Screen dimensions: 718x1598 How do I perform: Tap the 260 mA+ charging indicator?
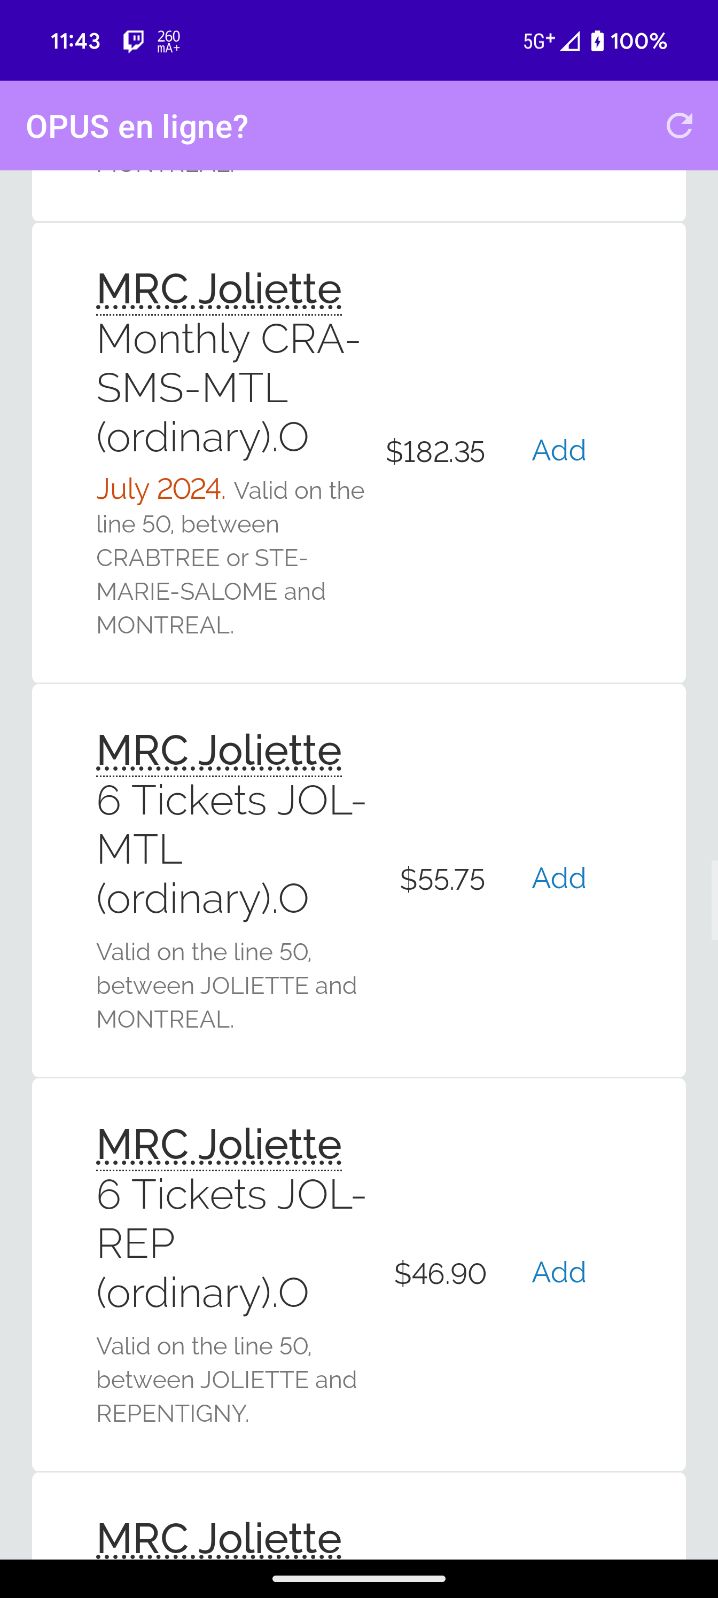pyautogui.click(x=168, y=41)
